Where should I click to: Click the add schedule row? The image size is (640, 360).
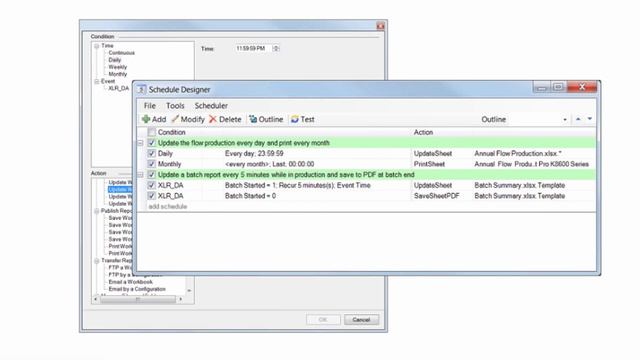(167, 207)
